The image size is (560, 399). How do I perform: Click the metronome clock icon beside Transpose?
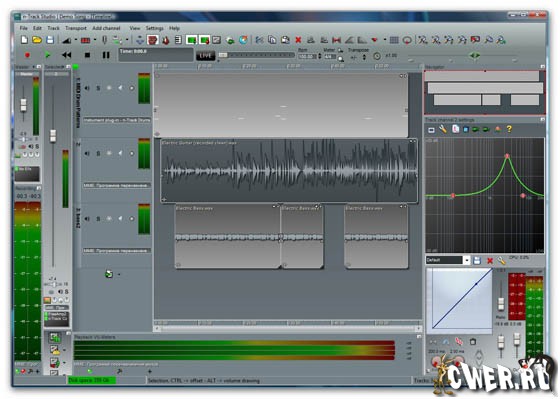(x=377, y=56)
